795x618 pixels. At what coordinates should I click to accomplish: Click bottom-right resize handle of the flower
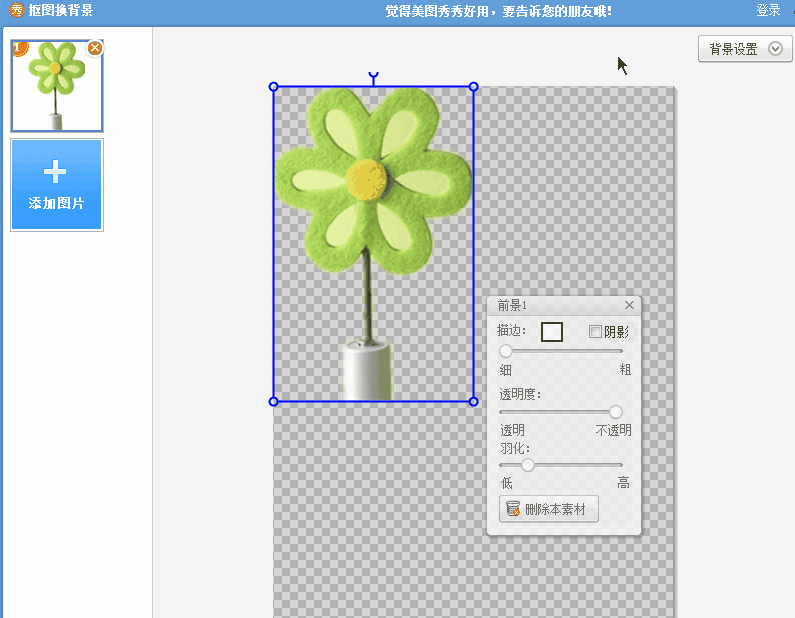coord(473,402)
